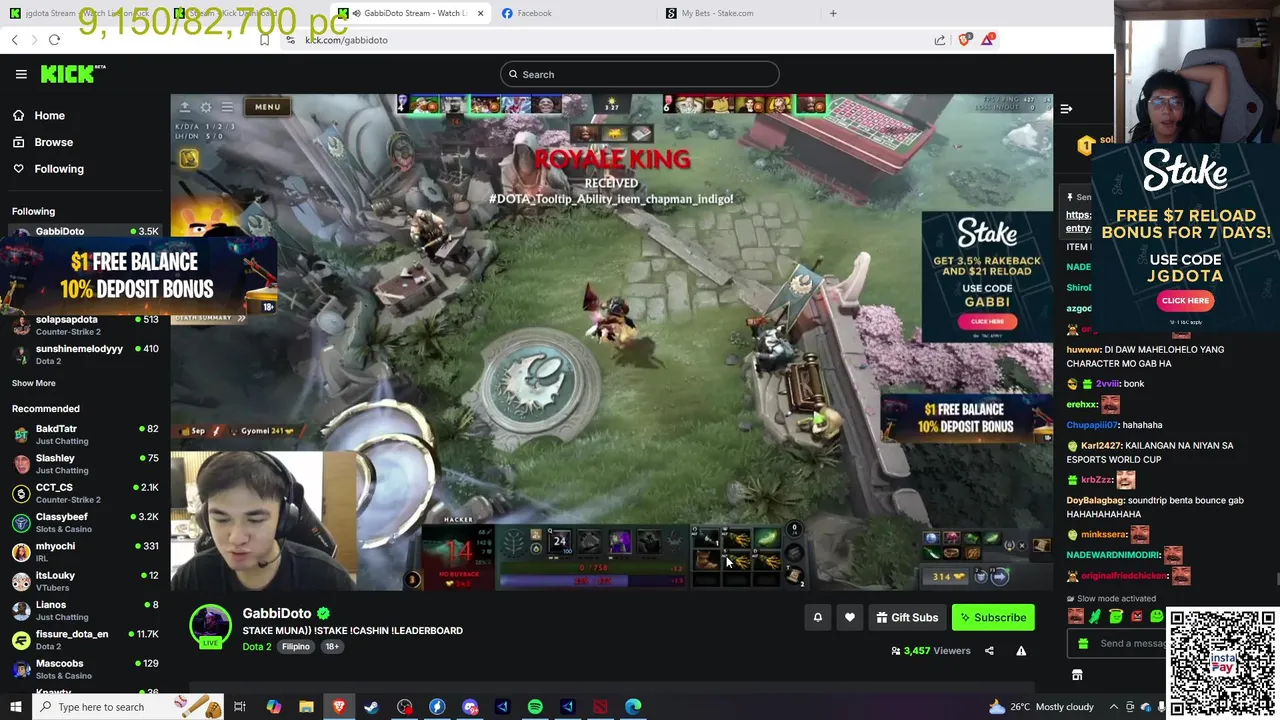Open recommended channel fissure_dota_en
This screenshot has height=720, width=1280.
coord(85,639)
